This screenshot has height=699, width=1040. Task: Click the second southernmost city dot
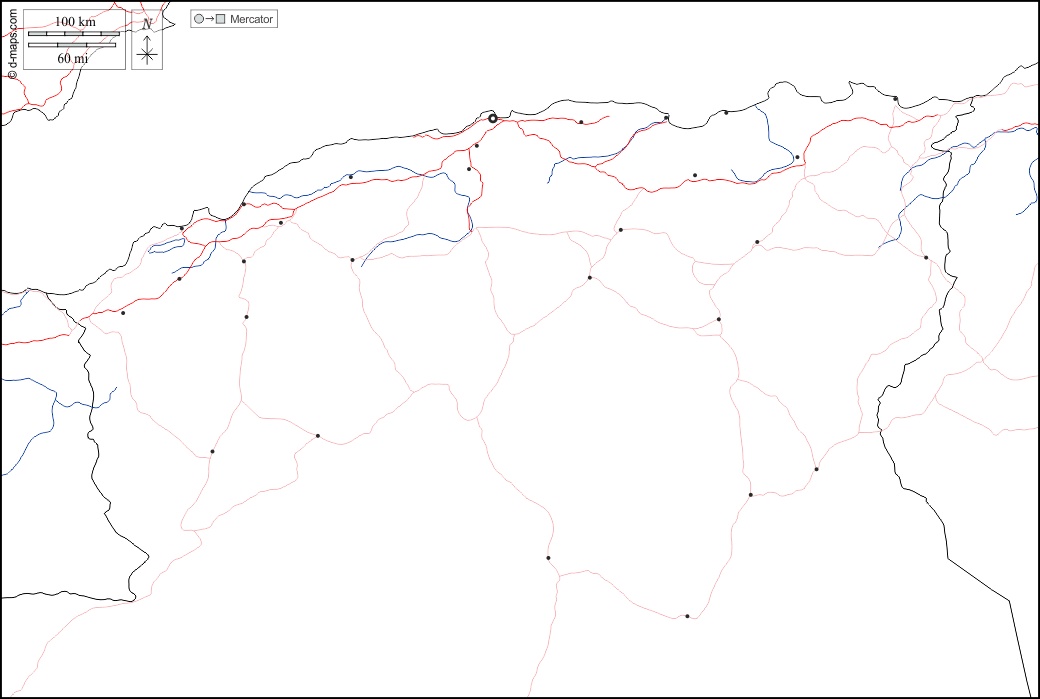coord(548,557)
